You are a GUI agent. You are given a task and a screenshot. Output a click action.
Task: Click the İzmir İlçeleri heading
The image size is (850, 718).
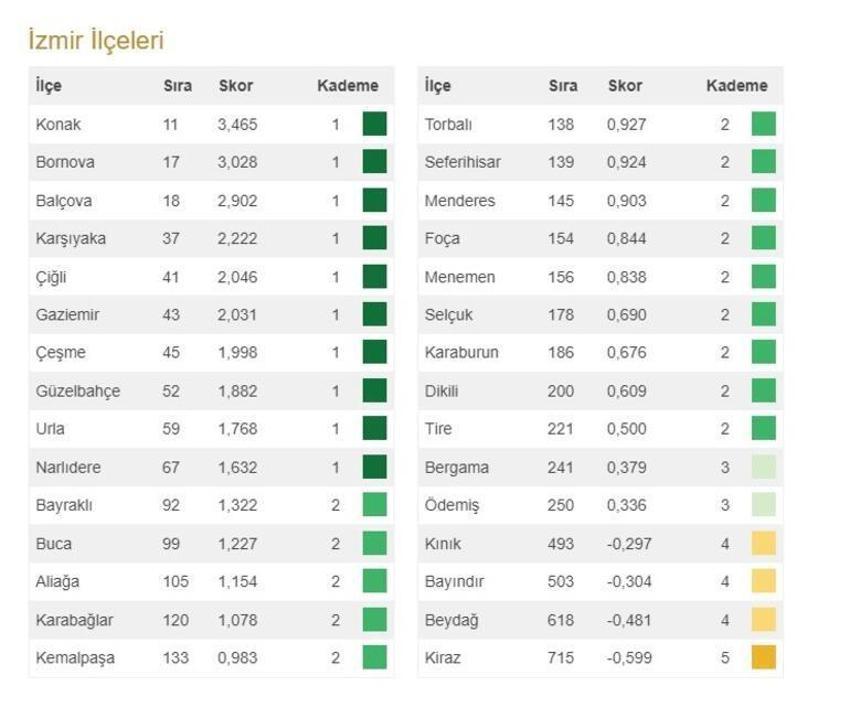96,41
